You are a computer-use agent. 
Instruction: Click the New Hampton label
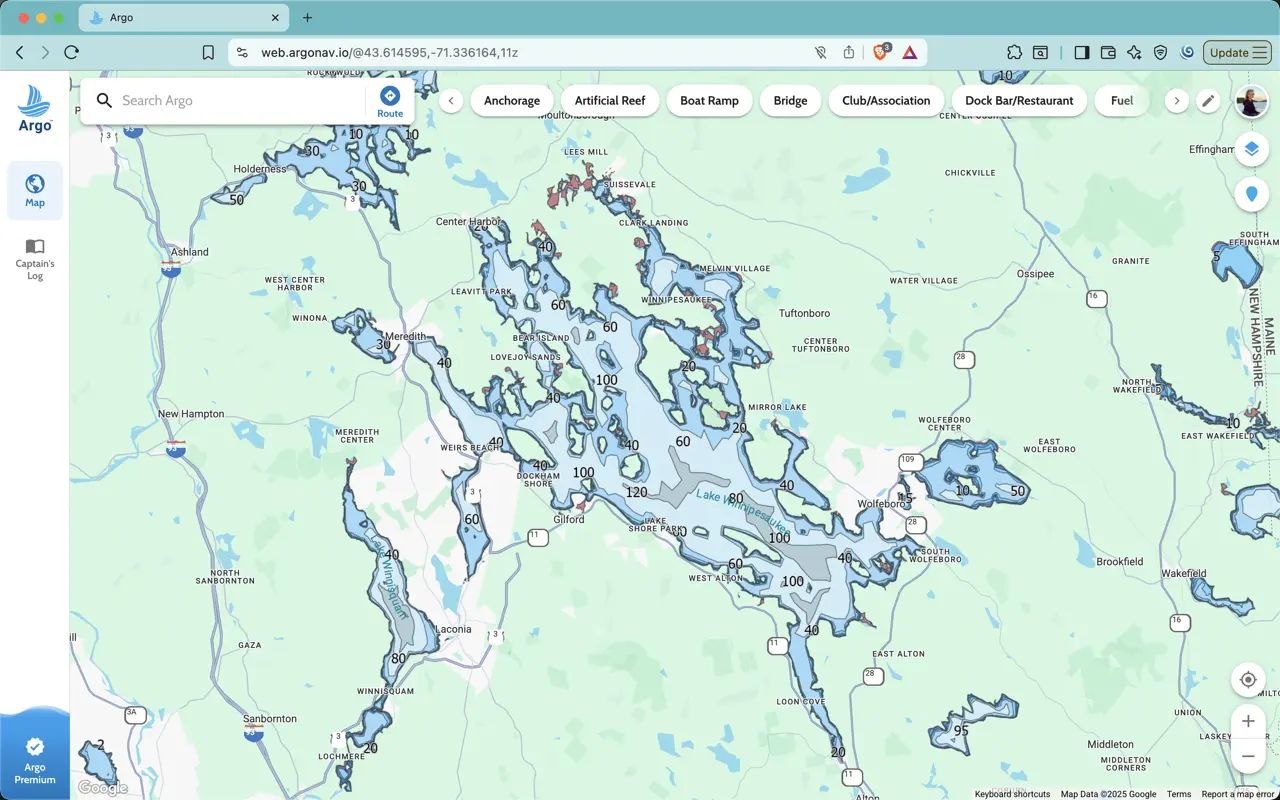(x=191, y=414)
